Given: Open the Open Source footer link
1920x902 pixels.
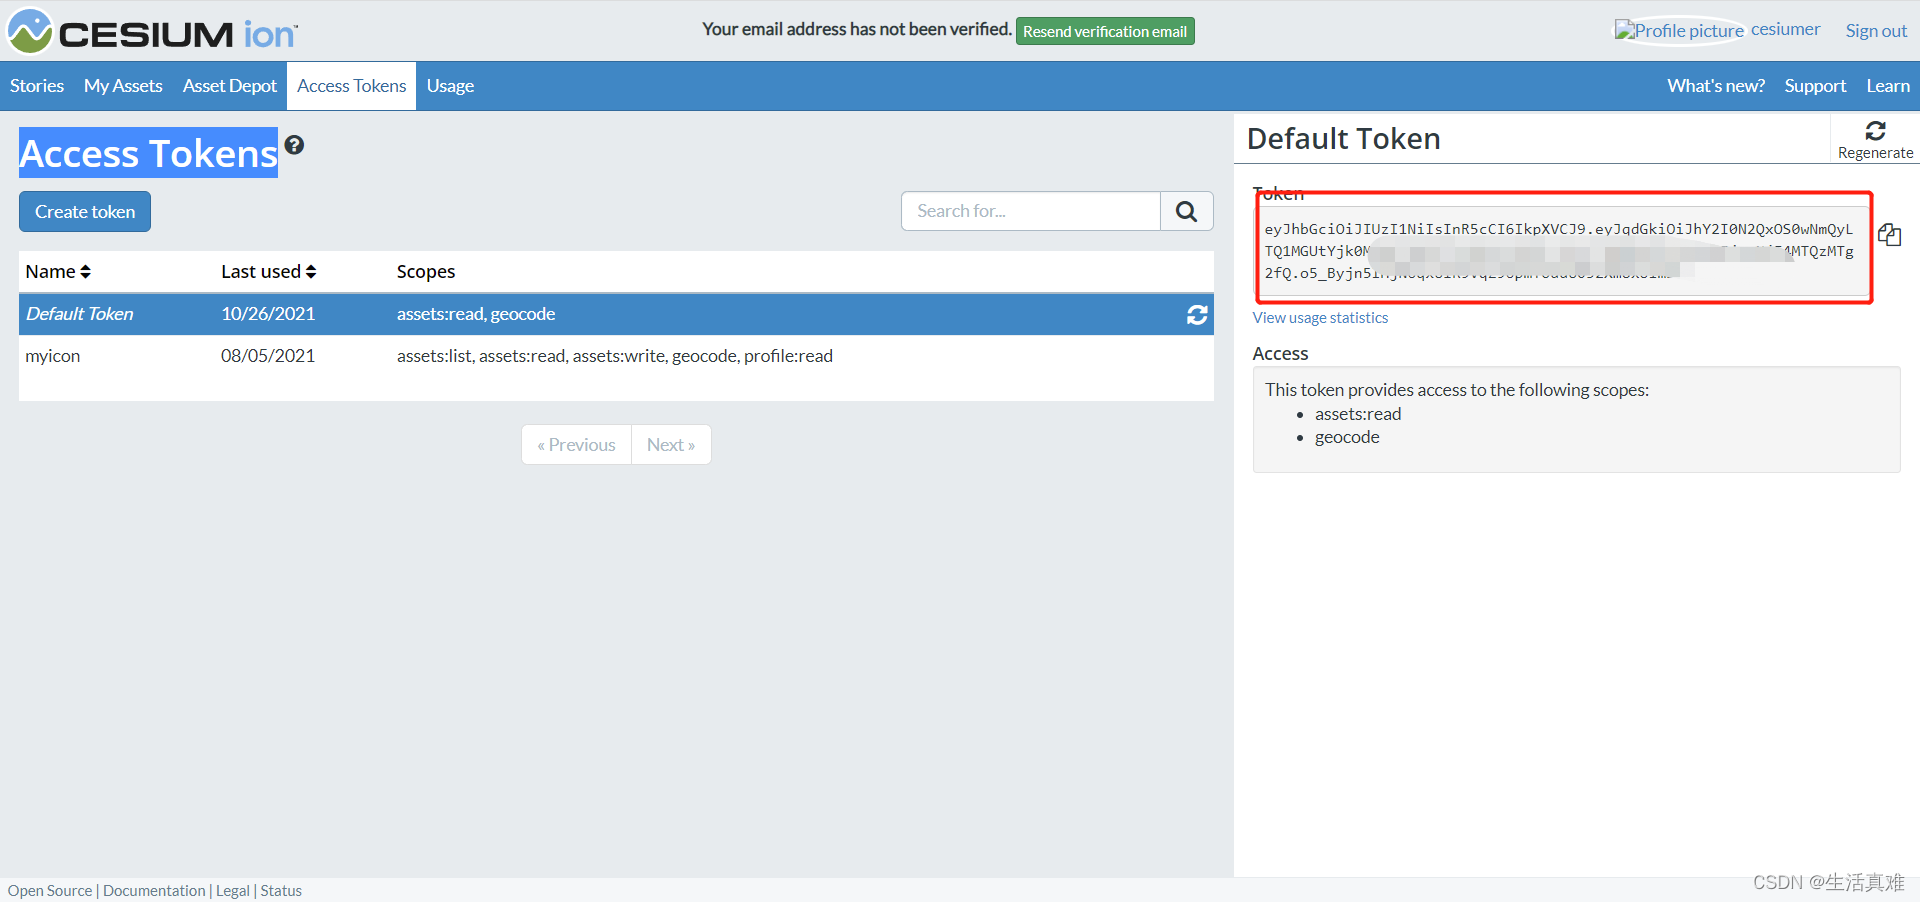Looking at the screenshot, I should coord(50,891).
